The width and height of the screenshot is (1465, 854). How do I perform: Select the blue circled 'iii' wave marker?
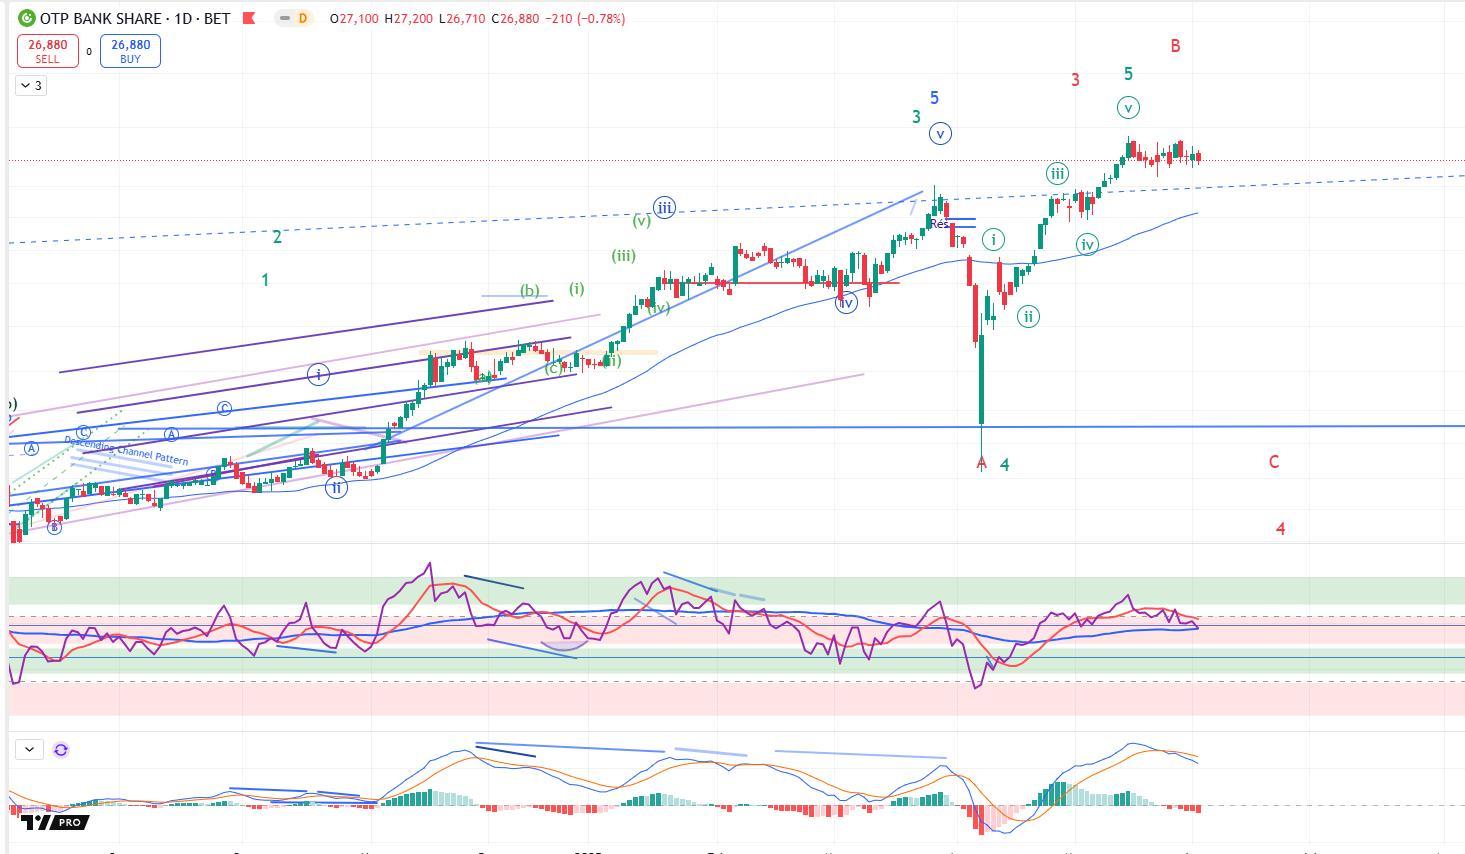point(664,208)
